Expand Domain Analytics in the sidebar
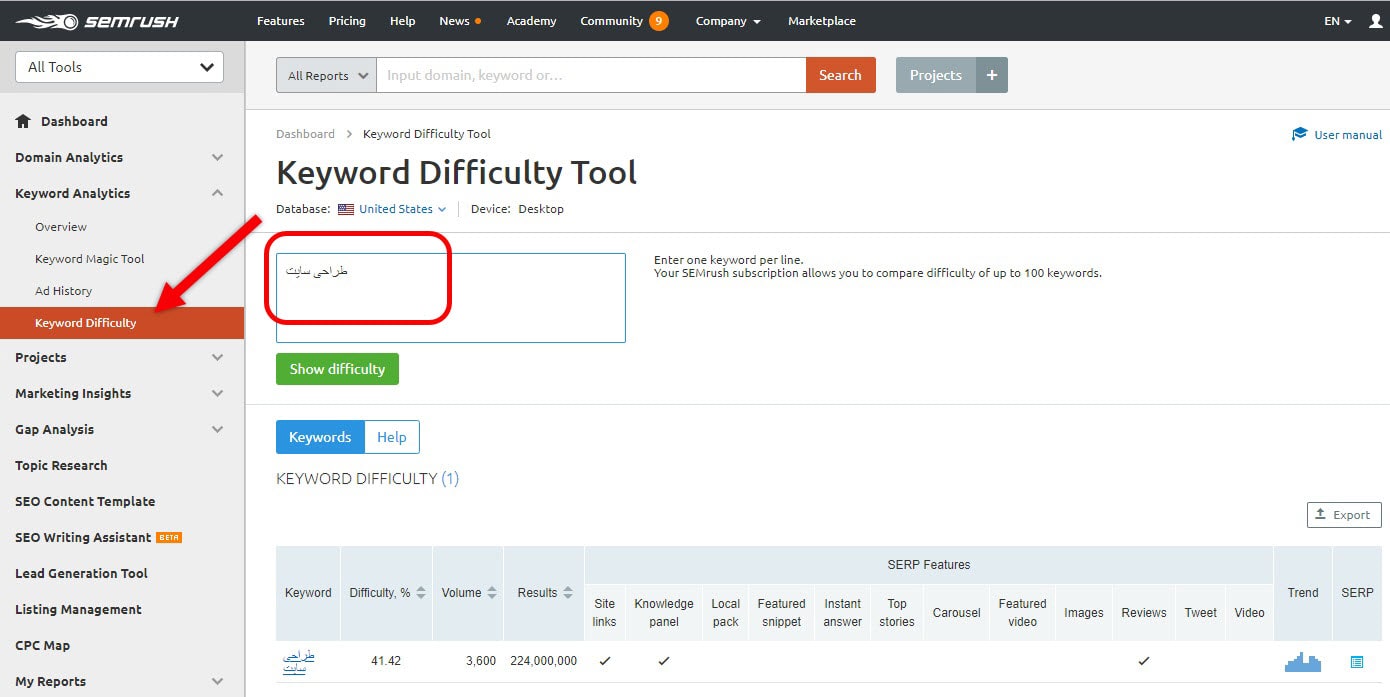1390x697 pixels. (68, 157)
